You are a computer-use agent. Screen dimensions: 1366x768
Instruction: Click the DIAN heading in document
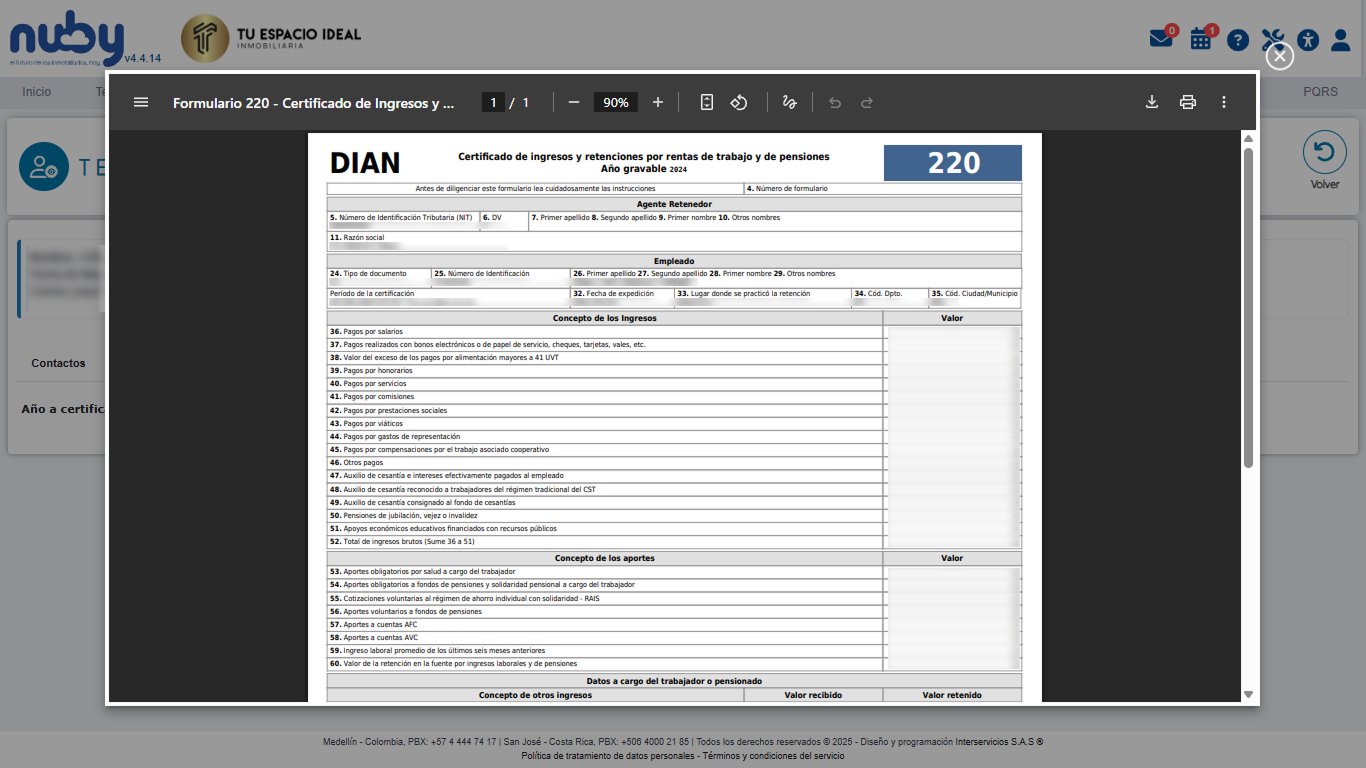(x=365, y=163)
